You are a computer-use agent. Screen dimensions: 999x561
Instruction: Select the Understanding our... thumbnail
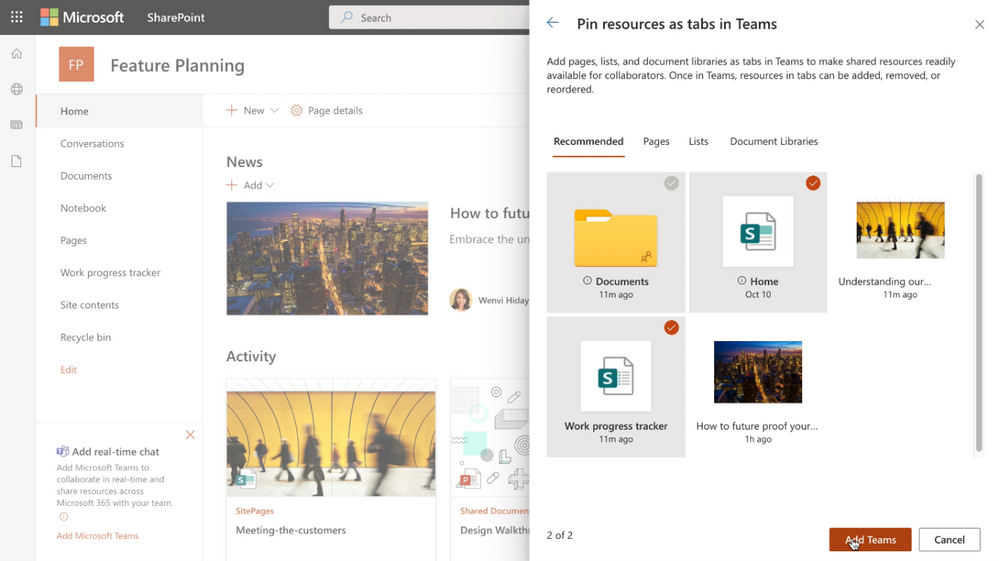[900, 230]
